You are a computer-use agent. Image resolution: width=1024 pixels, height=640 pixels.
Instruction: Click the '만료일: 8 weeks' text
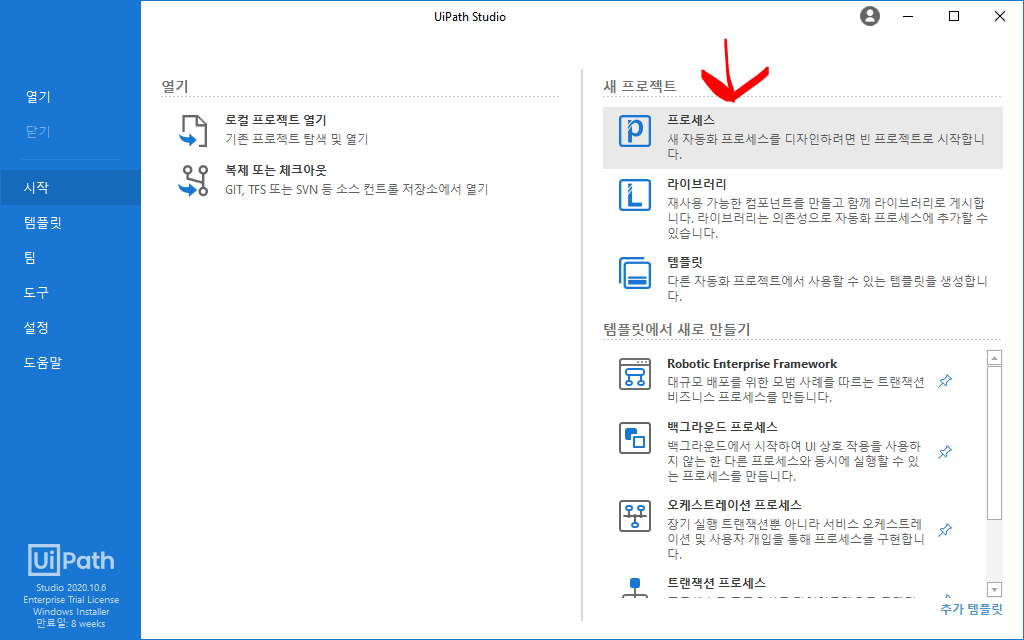point(71,624)
